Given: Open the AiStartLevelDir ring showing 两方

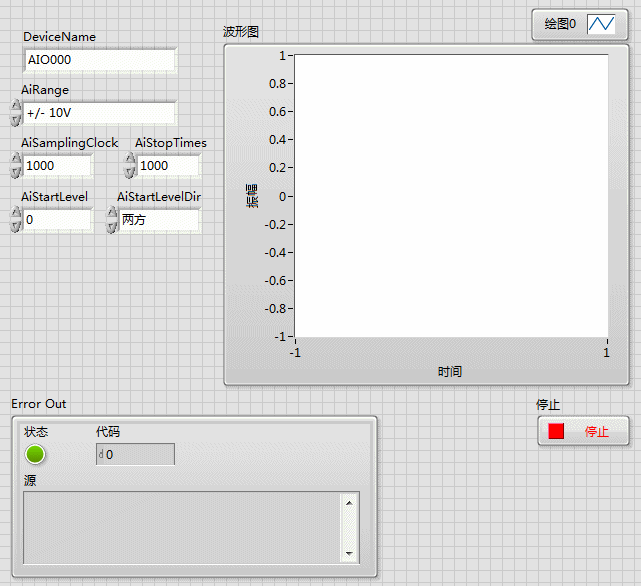Looking at the screenshot, I should click(158, 219).
